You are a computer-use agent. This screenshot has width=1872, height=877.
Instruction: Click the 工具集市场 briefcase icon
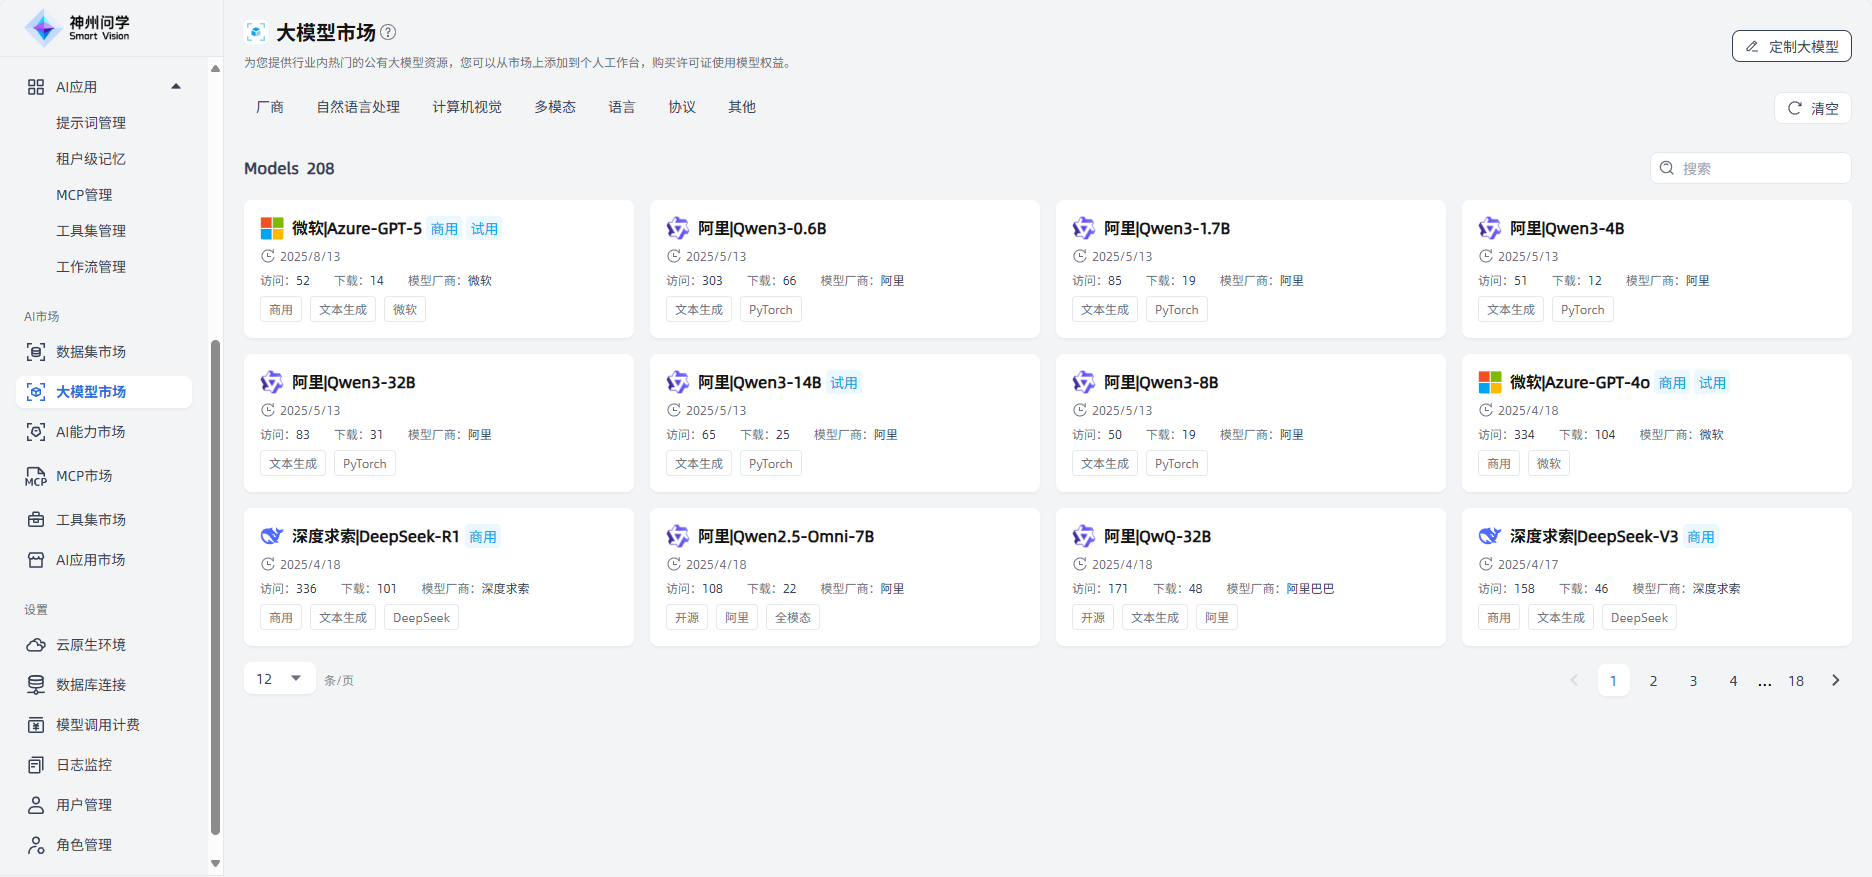coord(36,520)
